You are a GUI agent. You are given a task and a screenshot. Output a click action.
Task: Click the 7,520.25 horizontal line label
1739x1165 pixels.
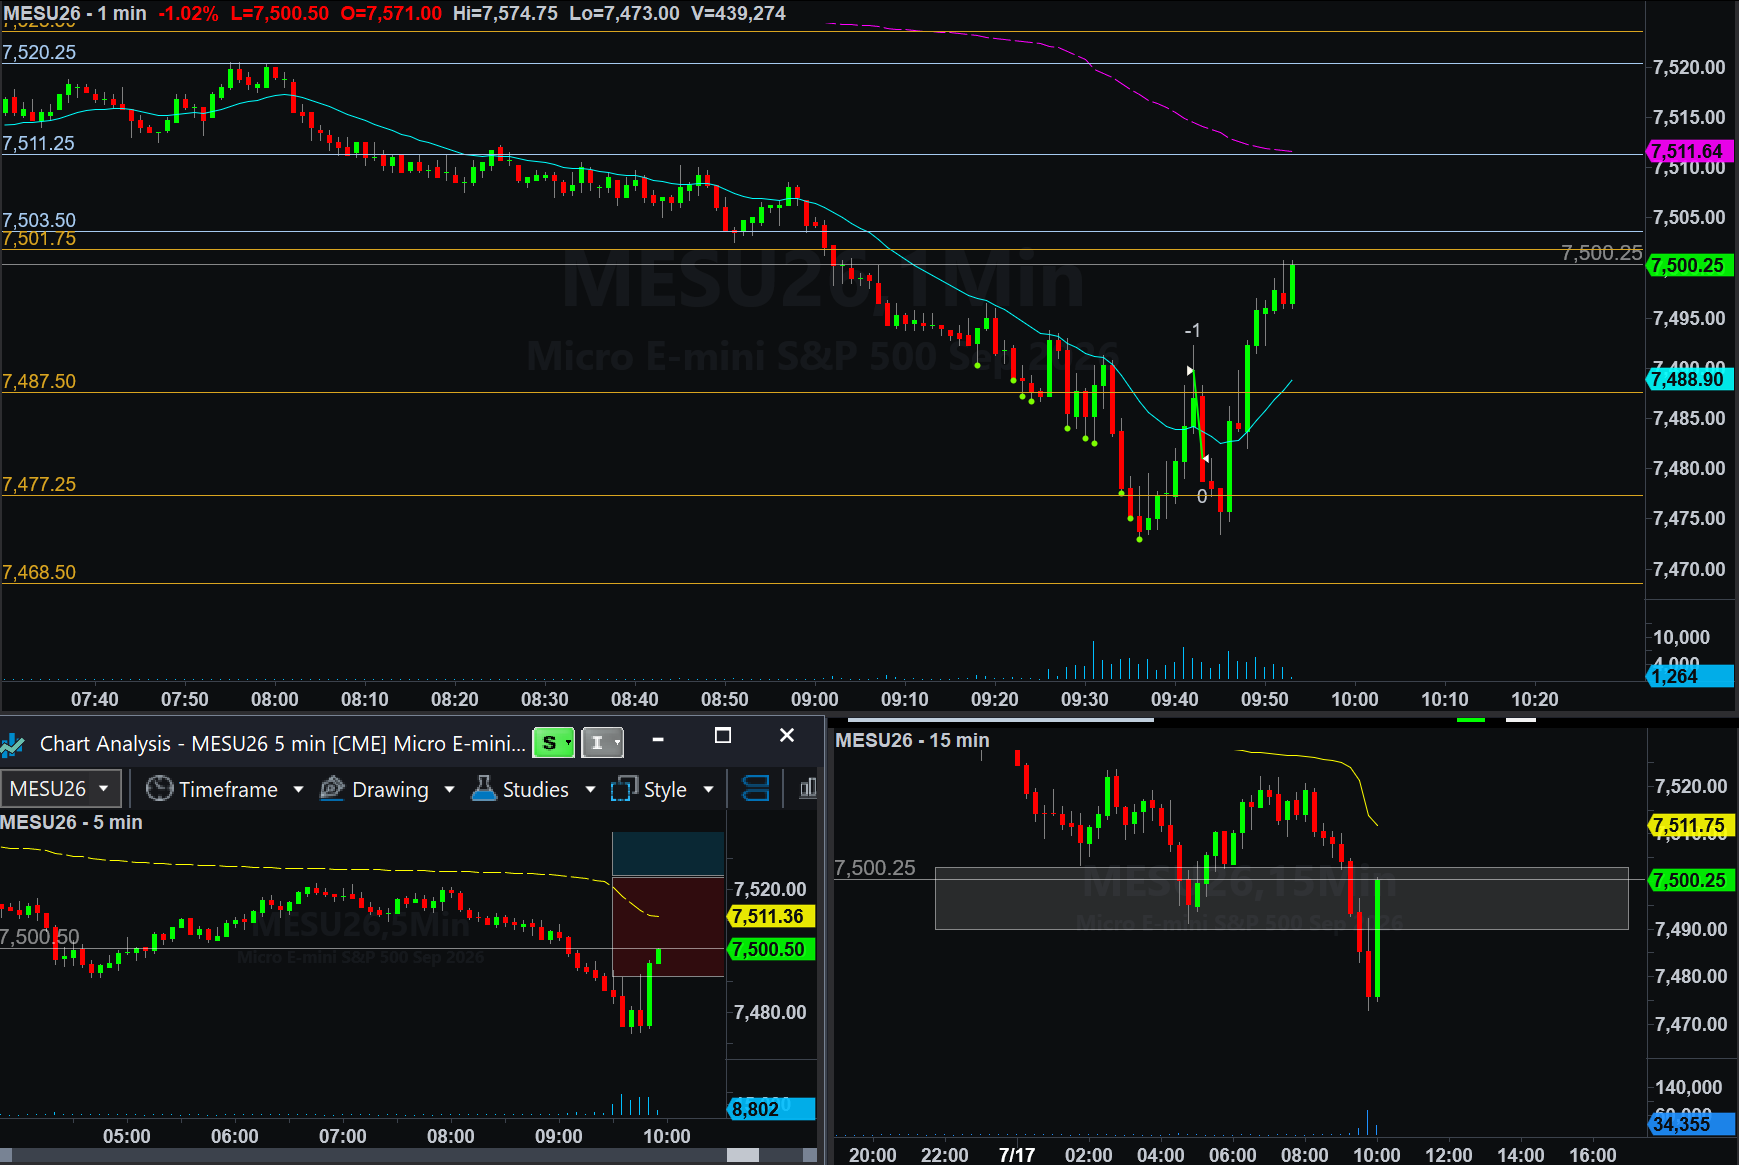(39, 52)
